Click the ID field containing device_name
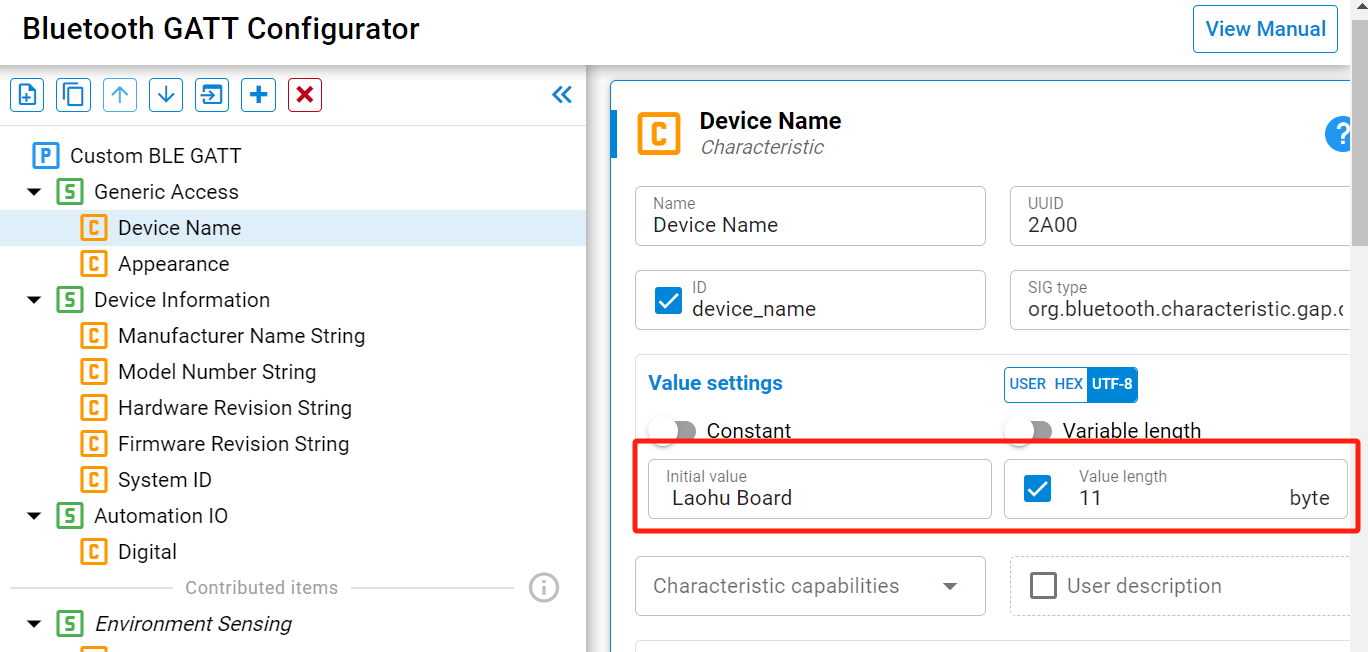Image resolution: width=1368 pixels, height=652 pixels. (810, 300)
